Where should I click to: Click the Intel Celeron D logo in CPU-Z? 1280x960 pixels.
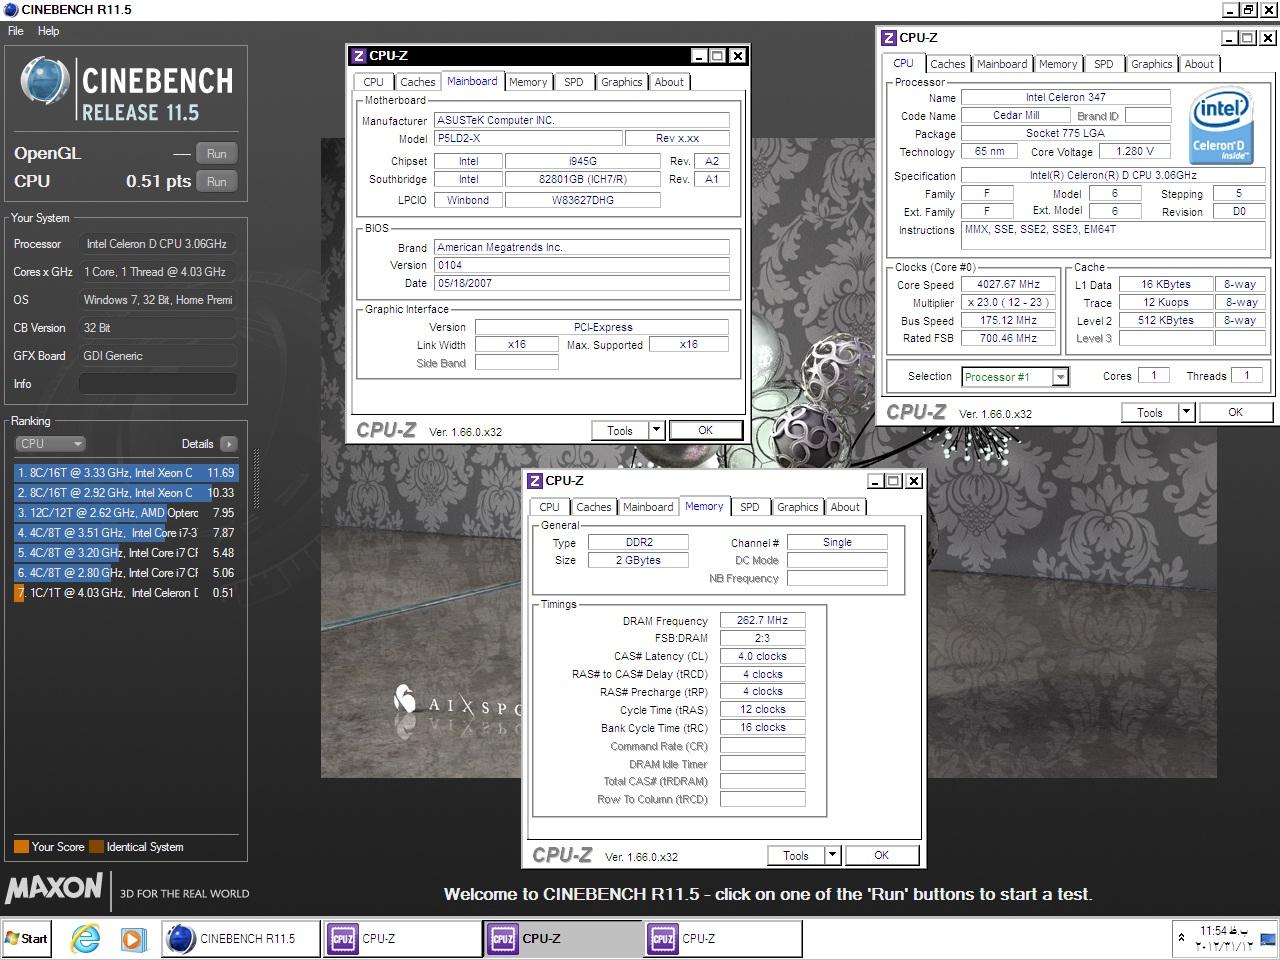[1219, 126]
